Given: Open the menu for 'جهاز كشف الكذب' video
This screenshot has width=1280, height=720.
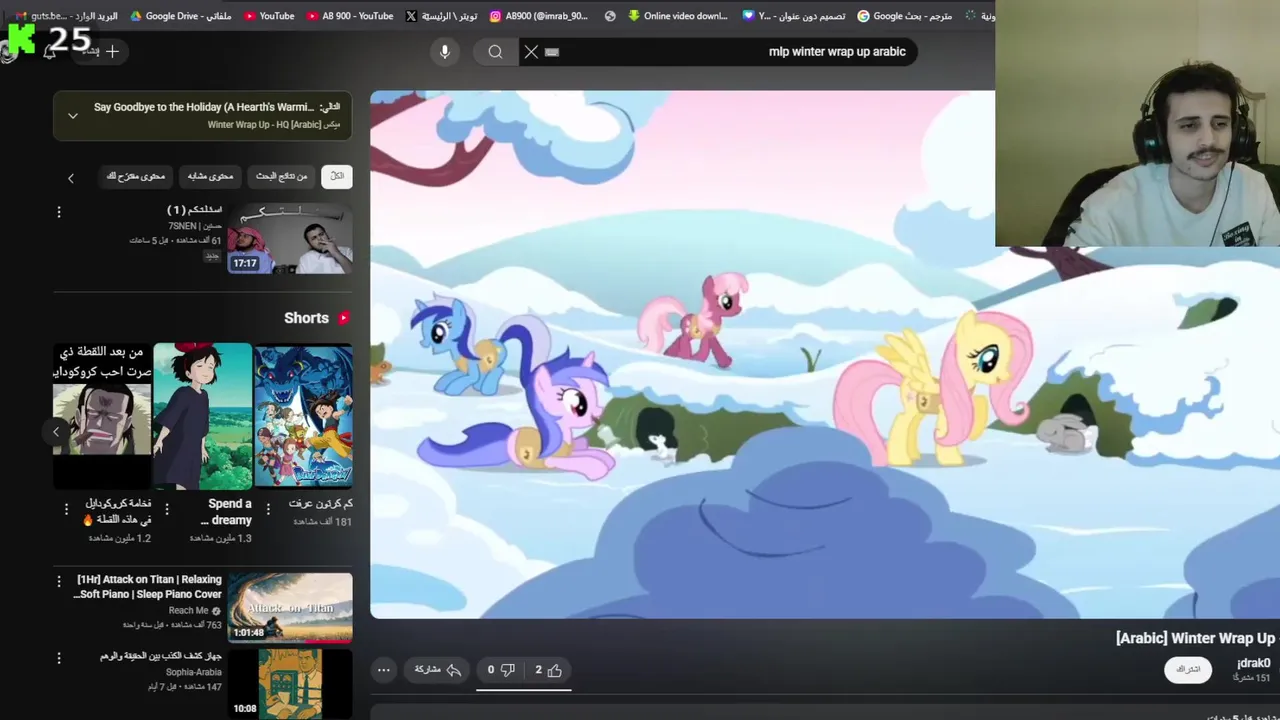Looking at the screenshot, I should [59, 658].
